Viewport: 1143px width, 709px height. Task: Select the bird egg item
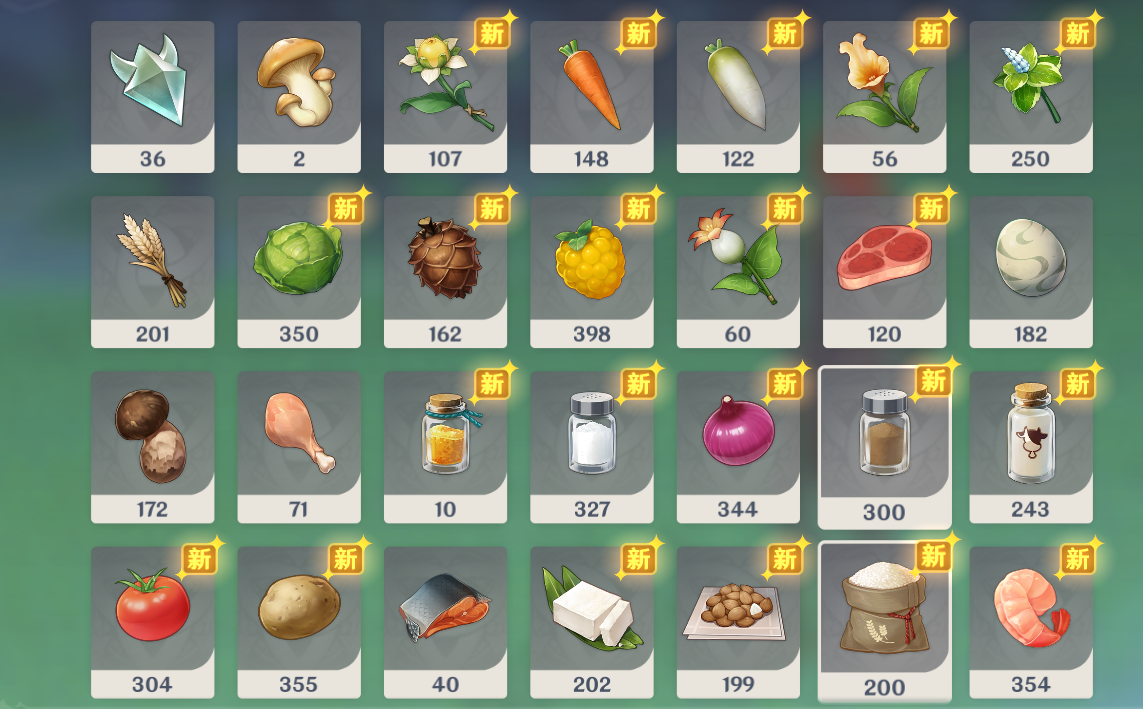(1031, 272)
